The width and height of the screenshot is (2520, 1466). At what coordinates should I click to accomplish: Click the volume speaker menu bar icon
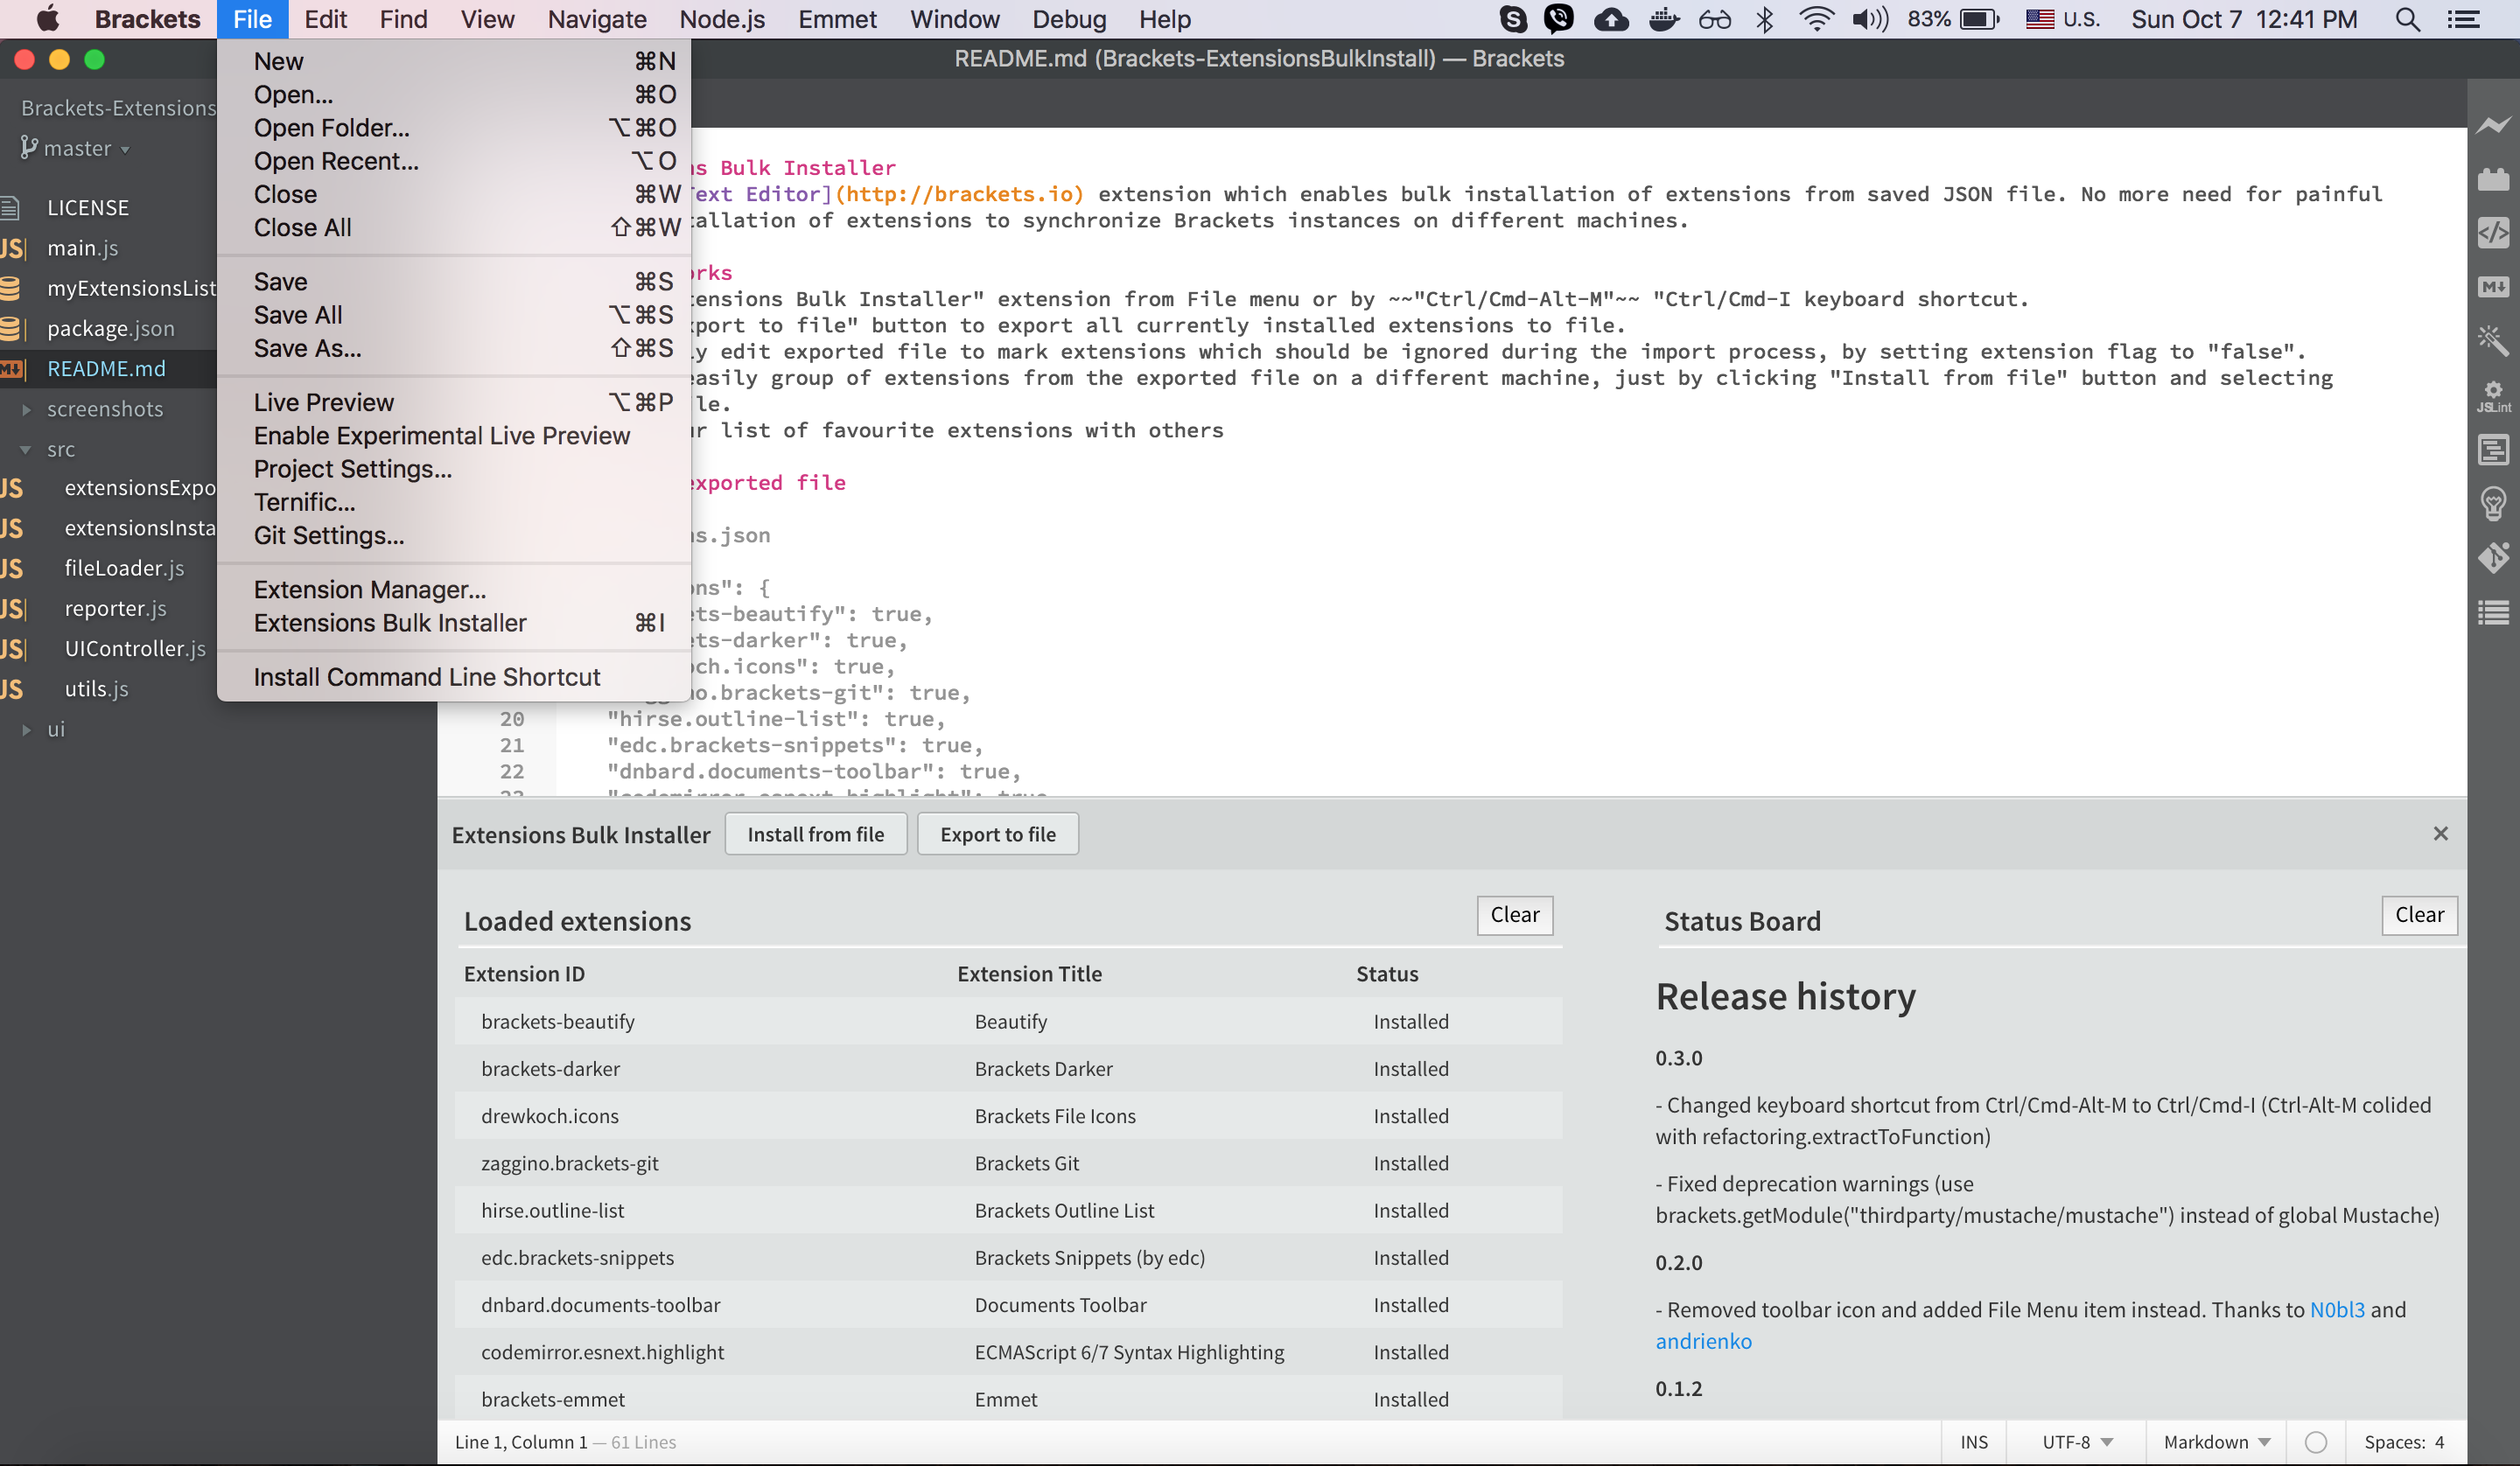1869,19
